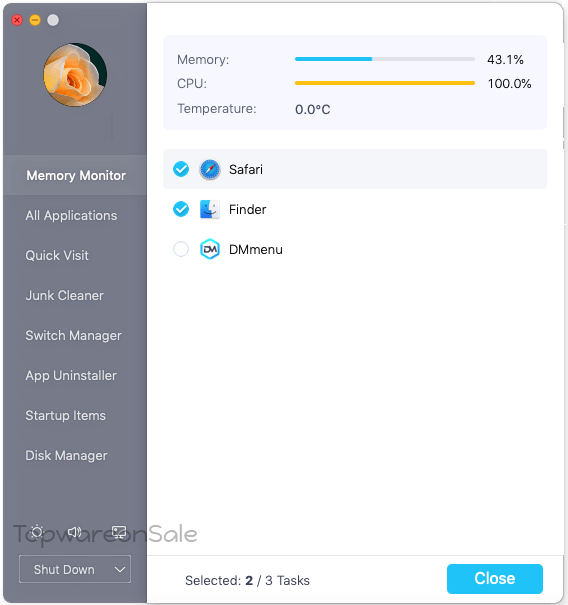Open Disk Manager section

point(66,456)
